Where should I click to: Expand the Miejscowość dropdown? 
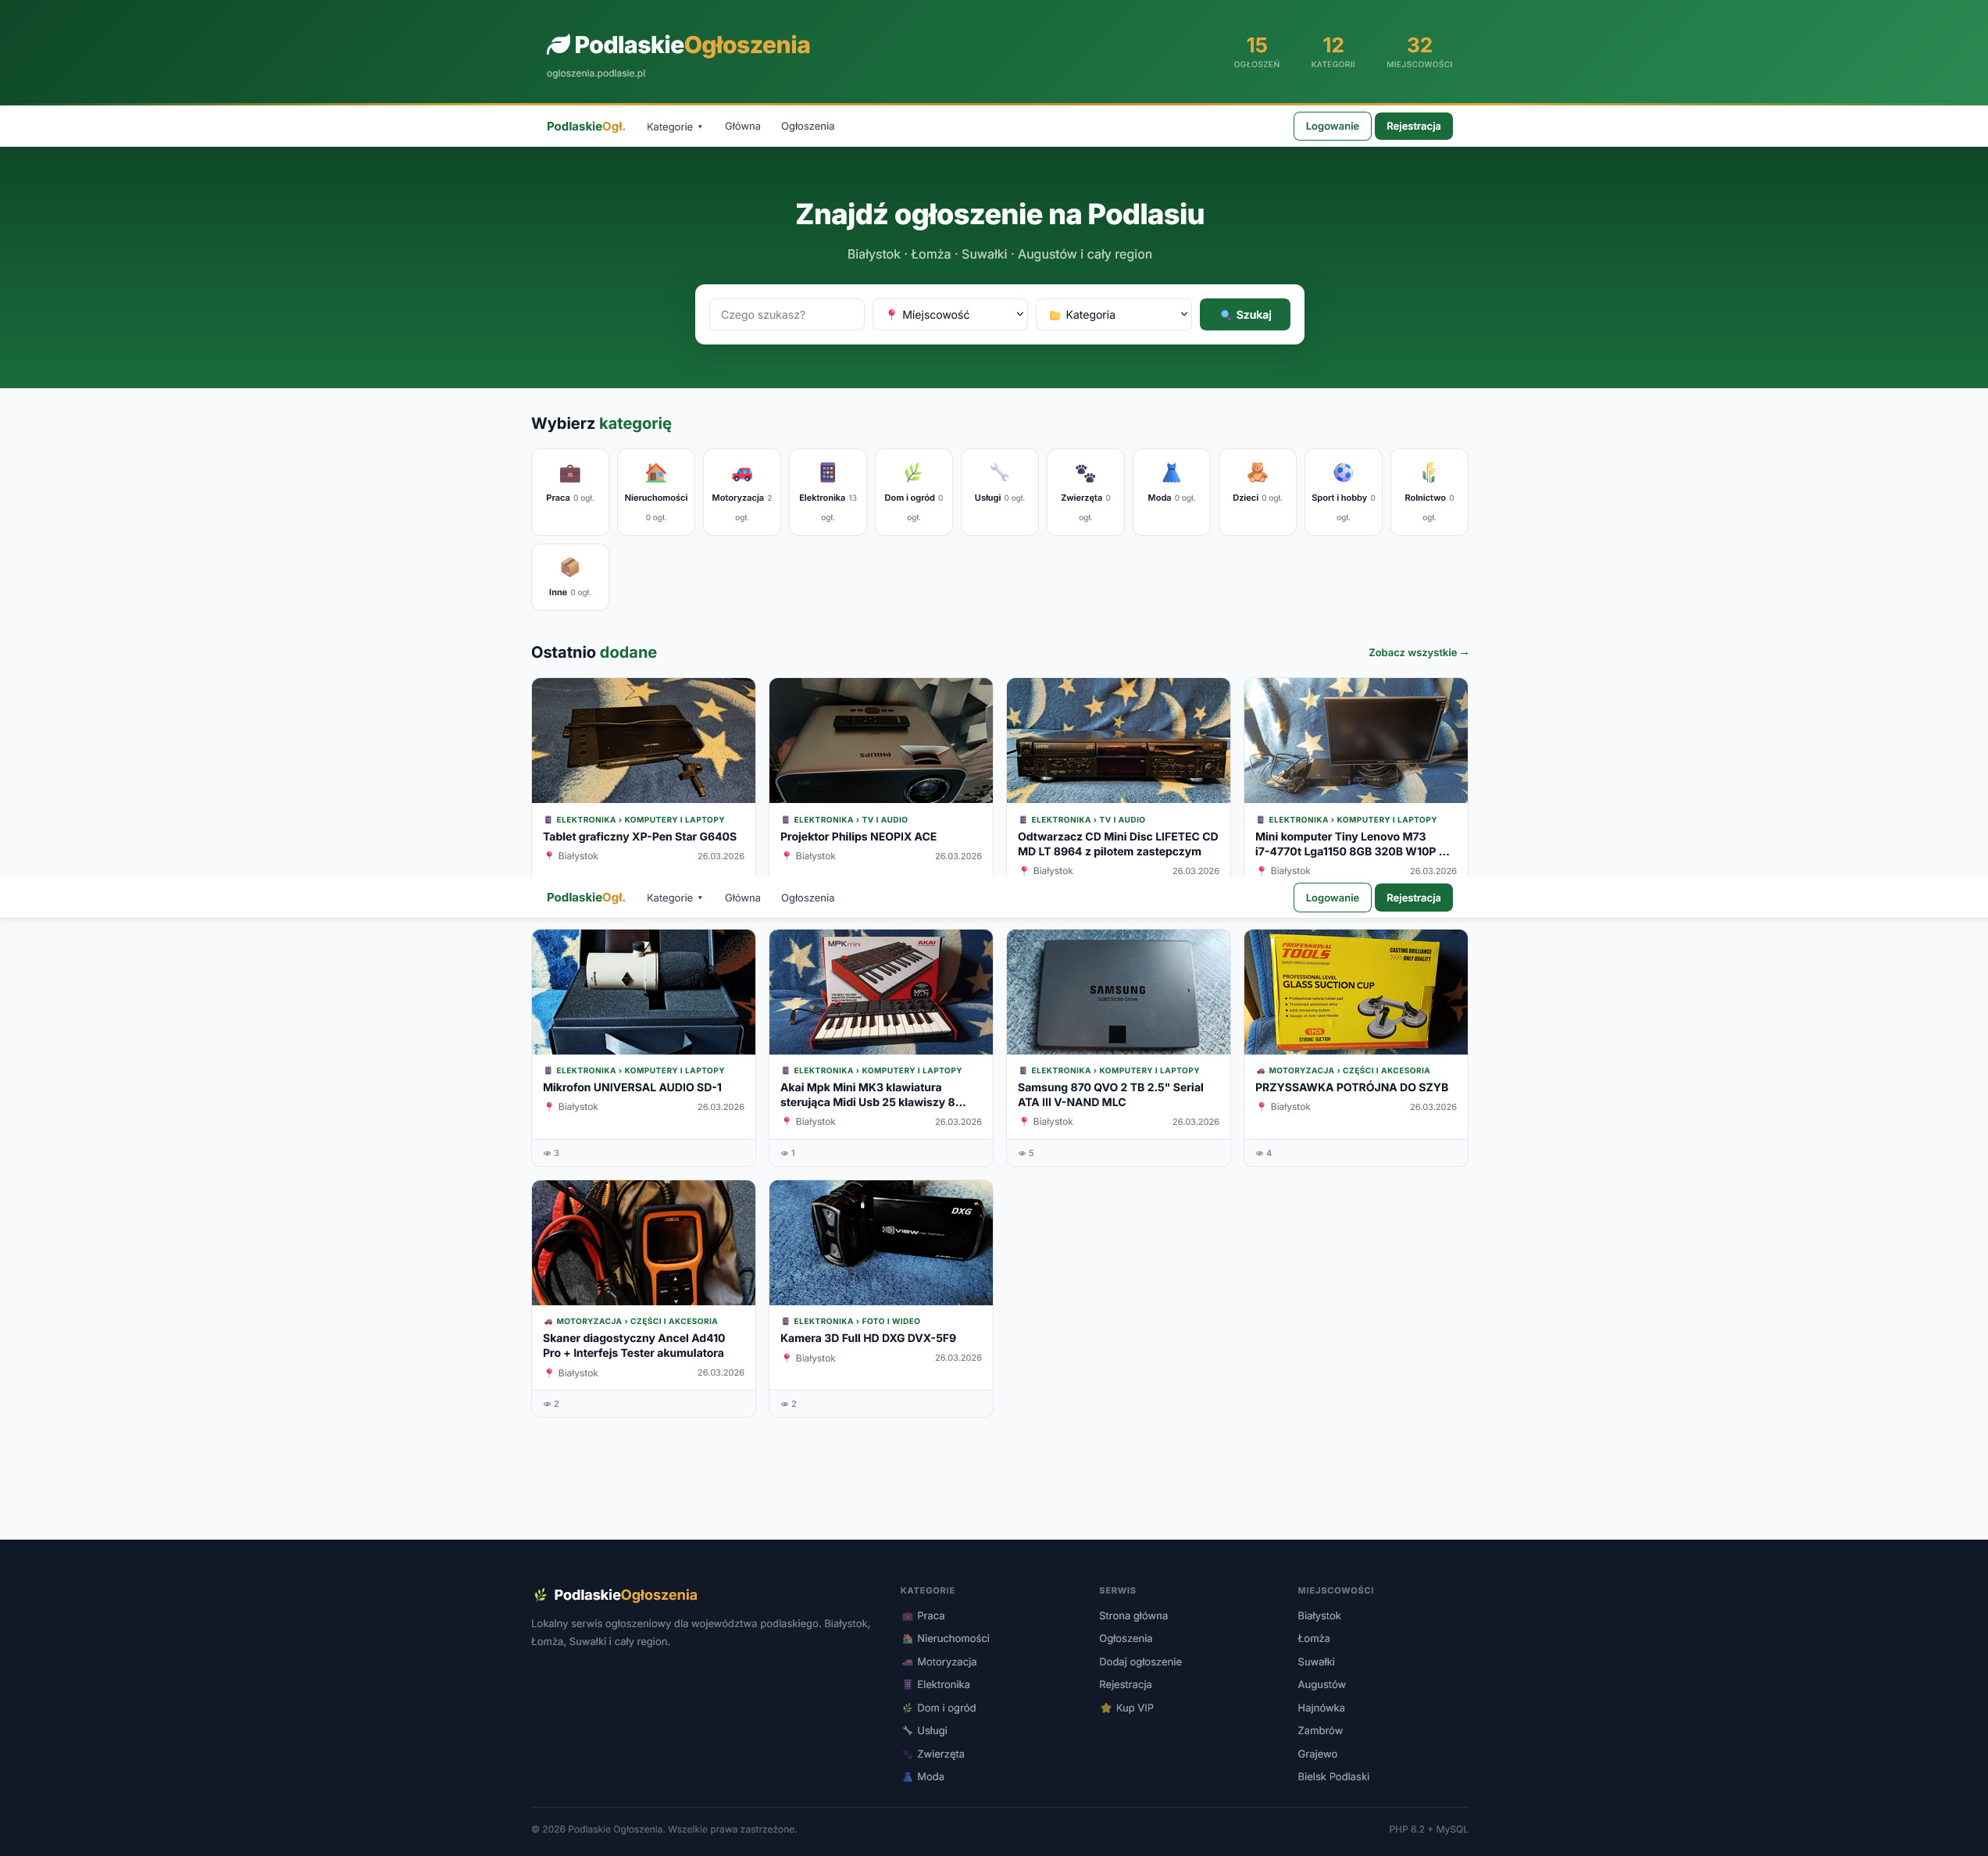tap(949, 314)
